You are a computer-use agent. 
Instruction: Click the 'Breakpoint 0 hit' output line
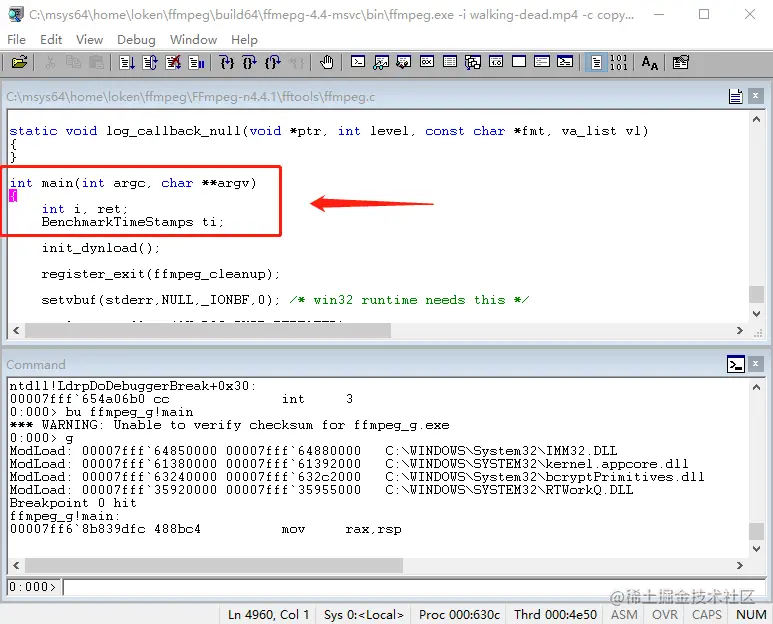pos(73,503)
